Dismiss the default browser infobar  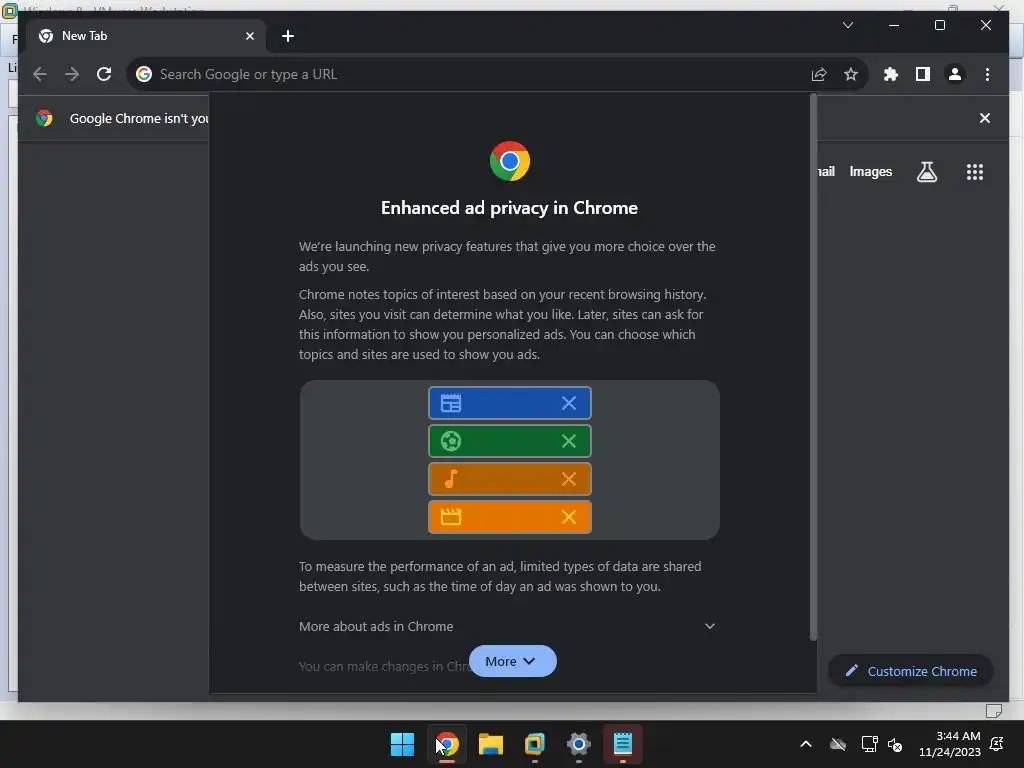tap(985, 118)
